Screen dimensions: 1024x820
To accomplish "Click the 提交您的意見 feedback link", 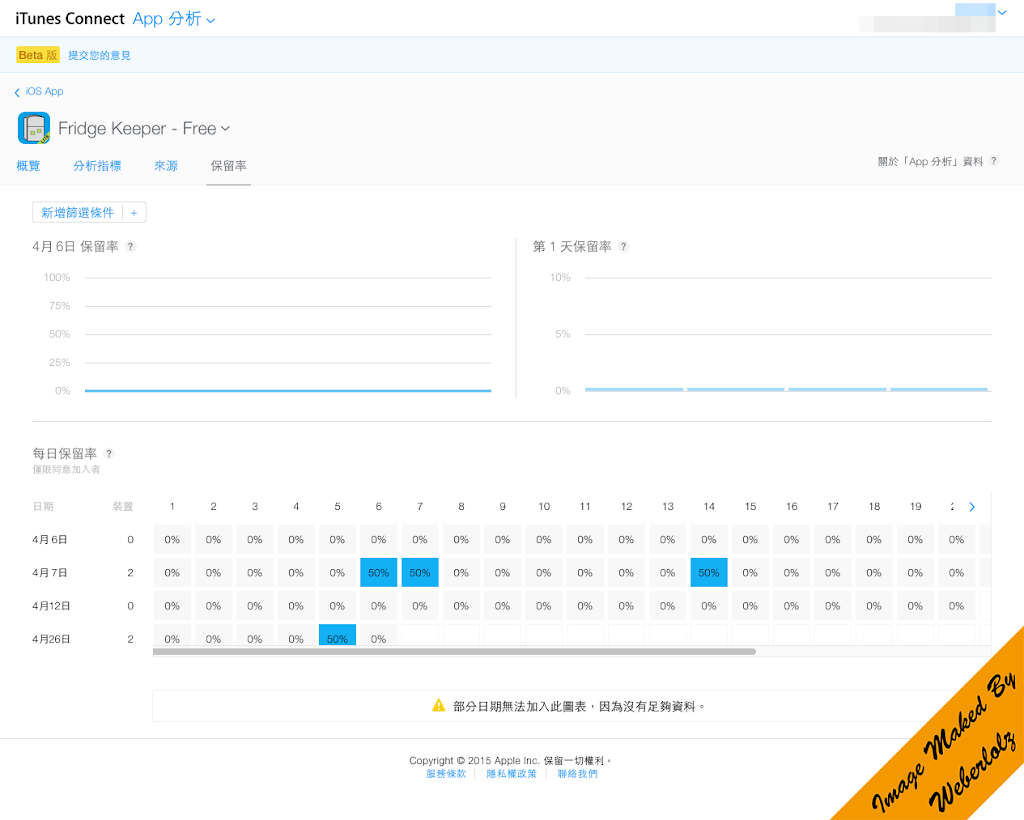I will coord(99,55).
